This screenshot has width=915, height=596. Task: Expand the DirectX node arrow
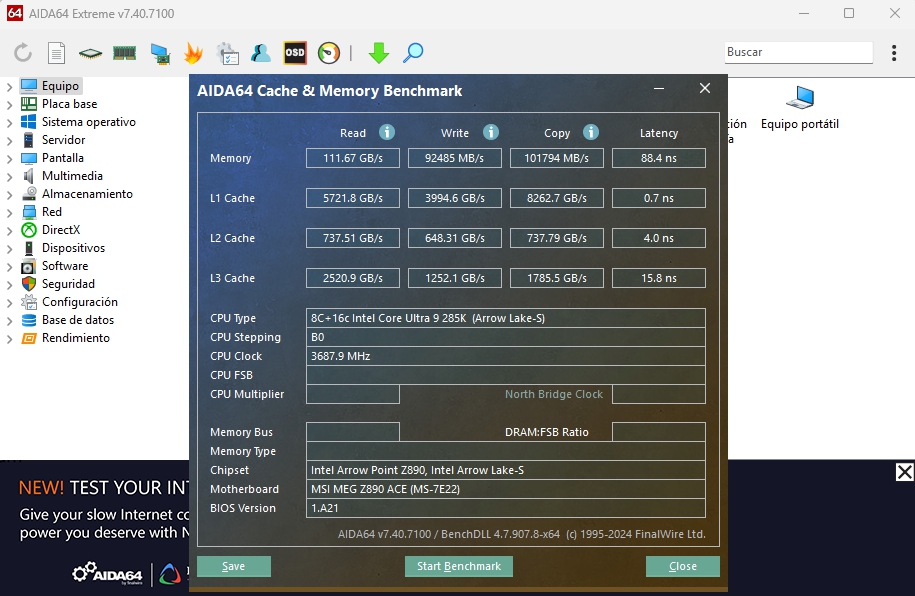(9, 231)
